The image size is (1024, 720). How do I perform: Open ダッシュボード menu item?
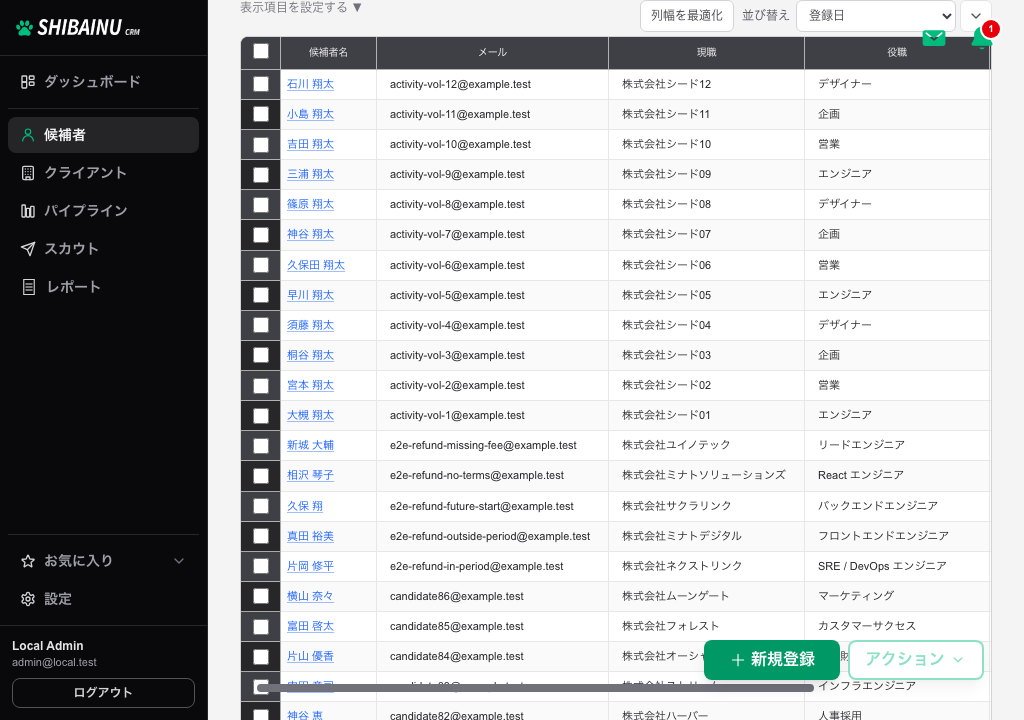[x=103, y=82]
